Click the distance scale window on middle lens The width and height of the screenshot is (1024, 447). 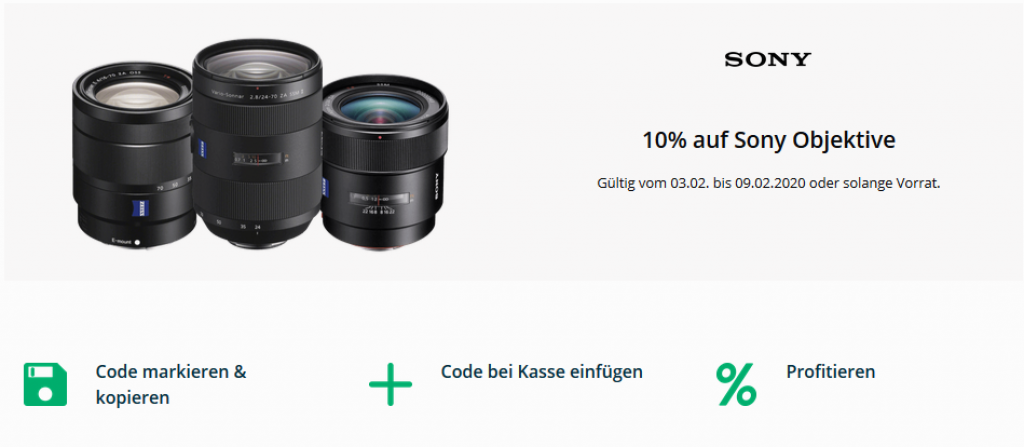tap(259, 159)
